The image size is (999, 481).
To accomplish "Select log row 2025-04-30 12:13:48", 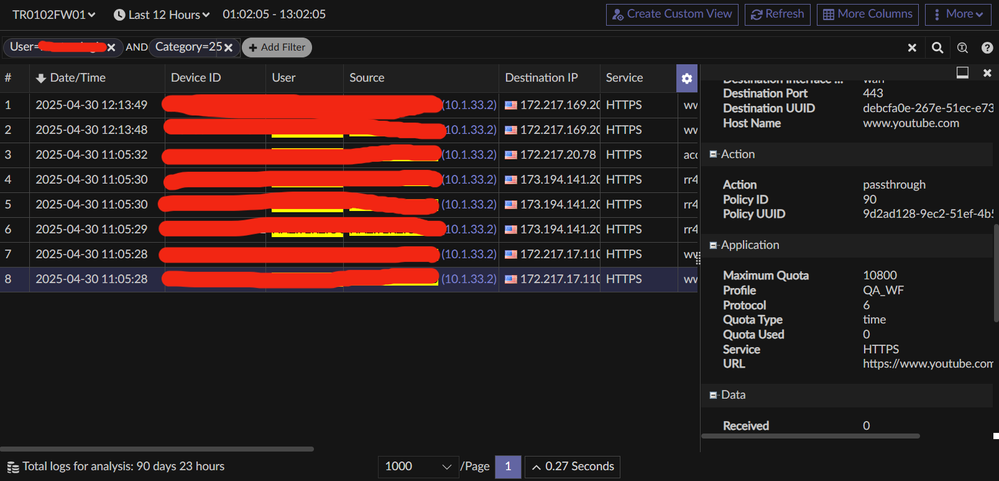I will (349, 130).
